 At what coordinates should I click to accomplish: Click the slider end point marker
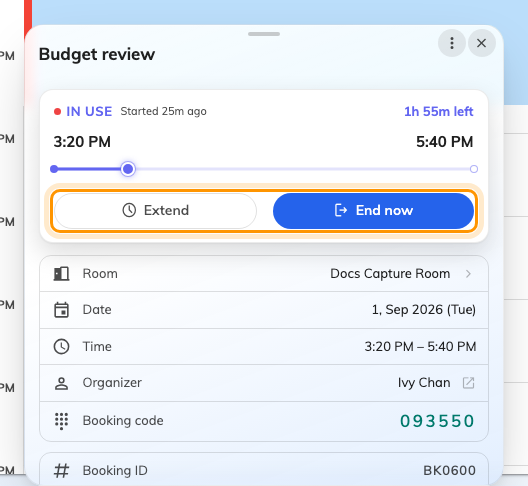click(x=473, y=169)
